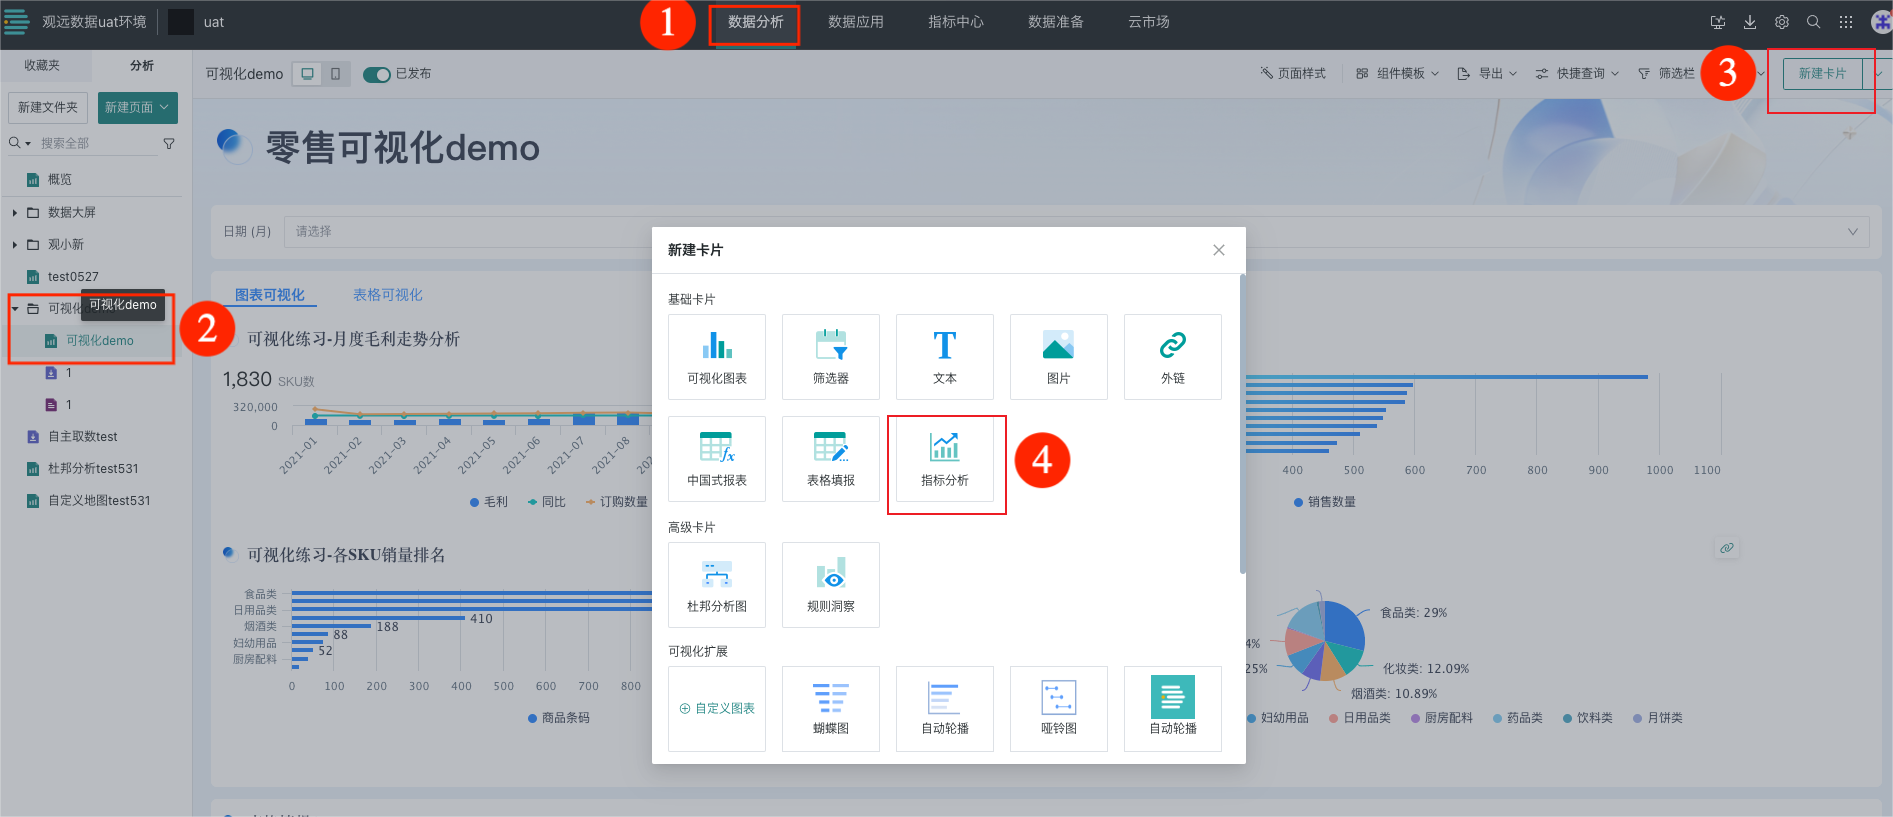Select the 中国式报表 card
This screenshot has width=1893, height=817.
coord(717,459)
